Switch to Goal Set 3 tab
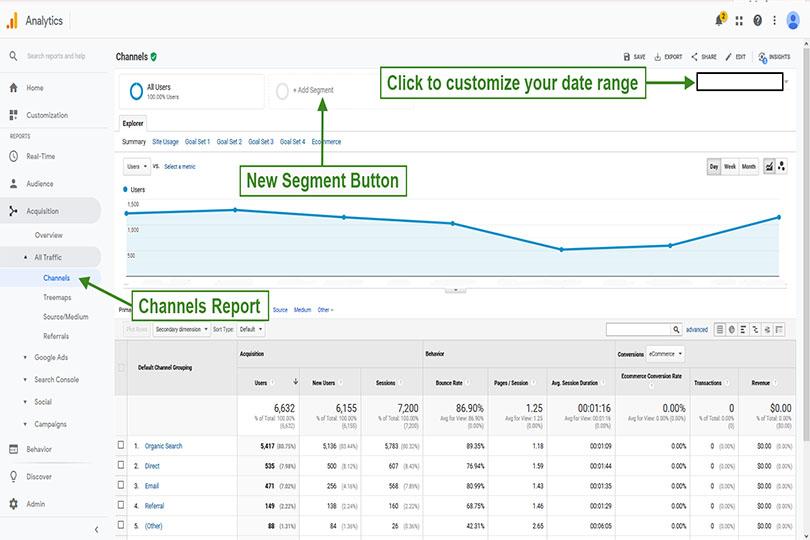This screenshot has width=810, height=540. 261,142
